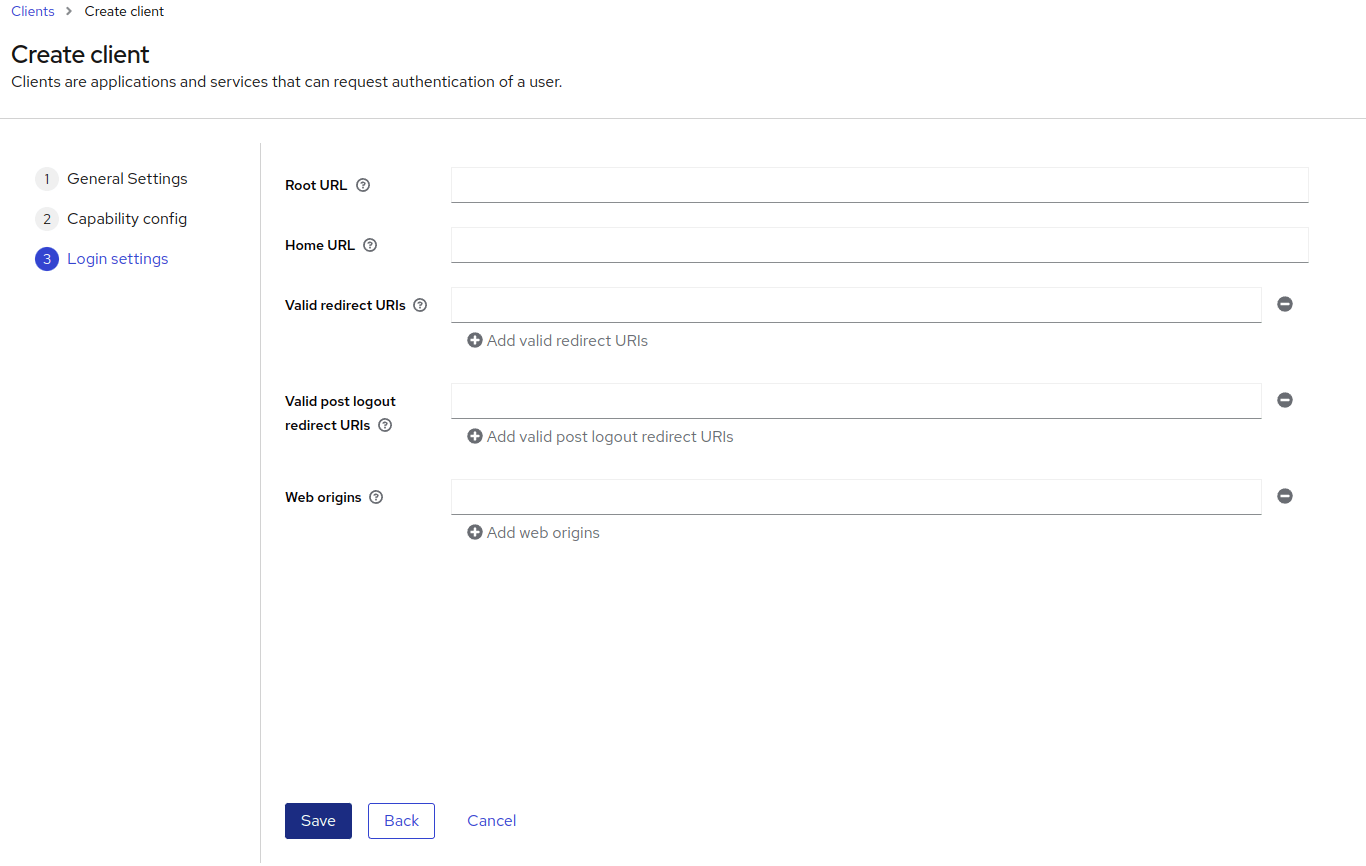The width and height of the screenshot is (1366, 866).
Task: Add another valid post logout redirect URI
Action: tap(600, 436)
